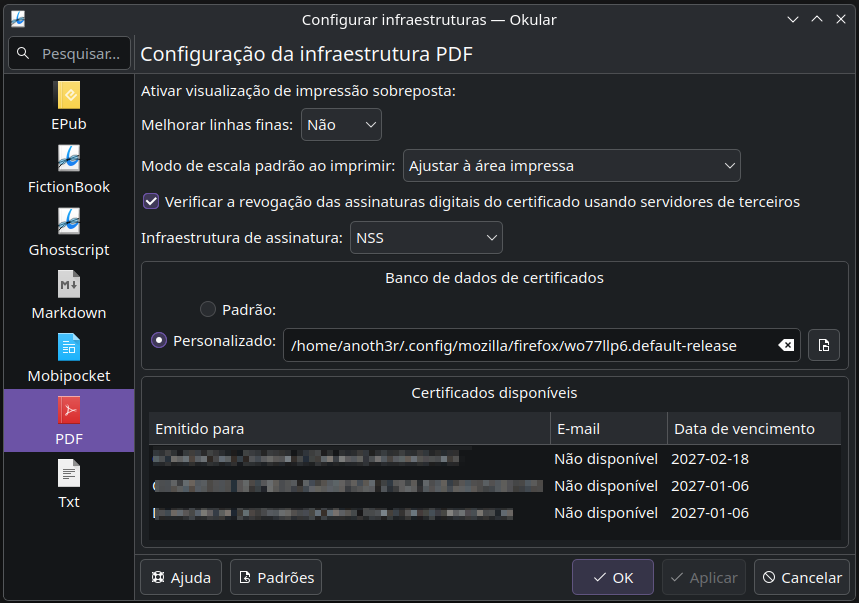The width and height of the screenshot is (859, 603).
Task: Expand the Melhorar linhas finas dropdown
Action: (x=341, y=125)
